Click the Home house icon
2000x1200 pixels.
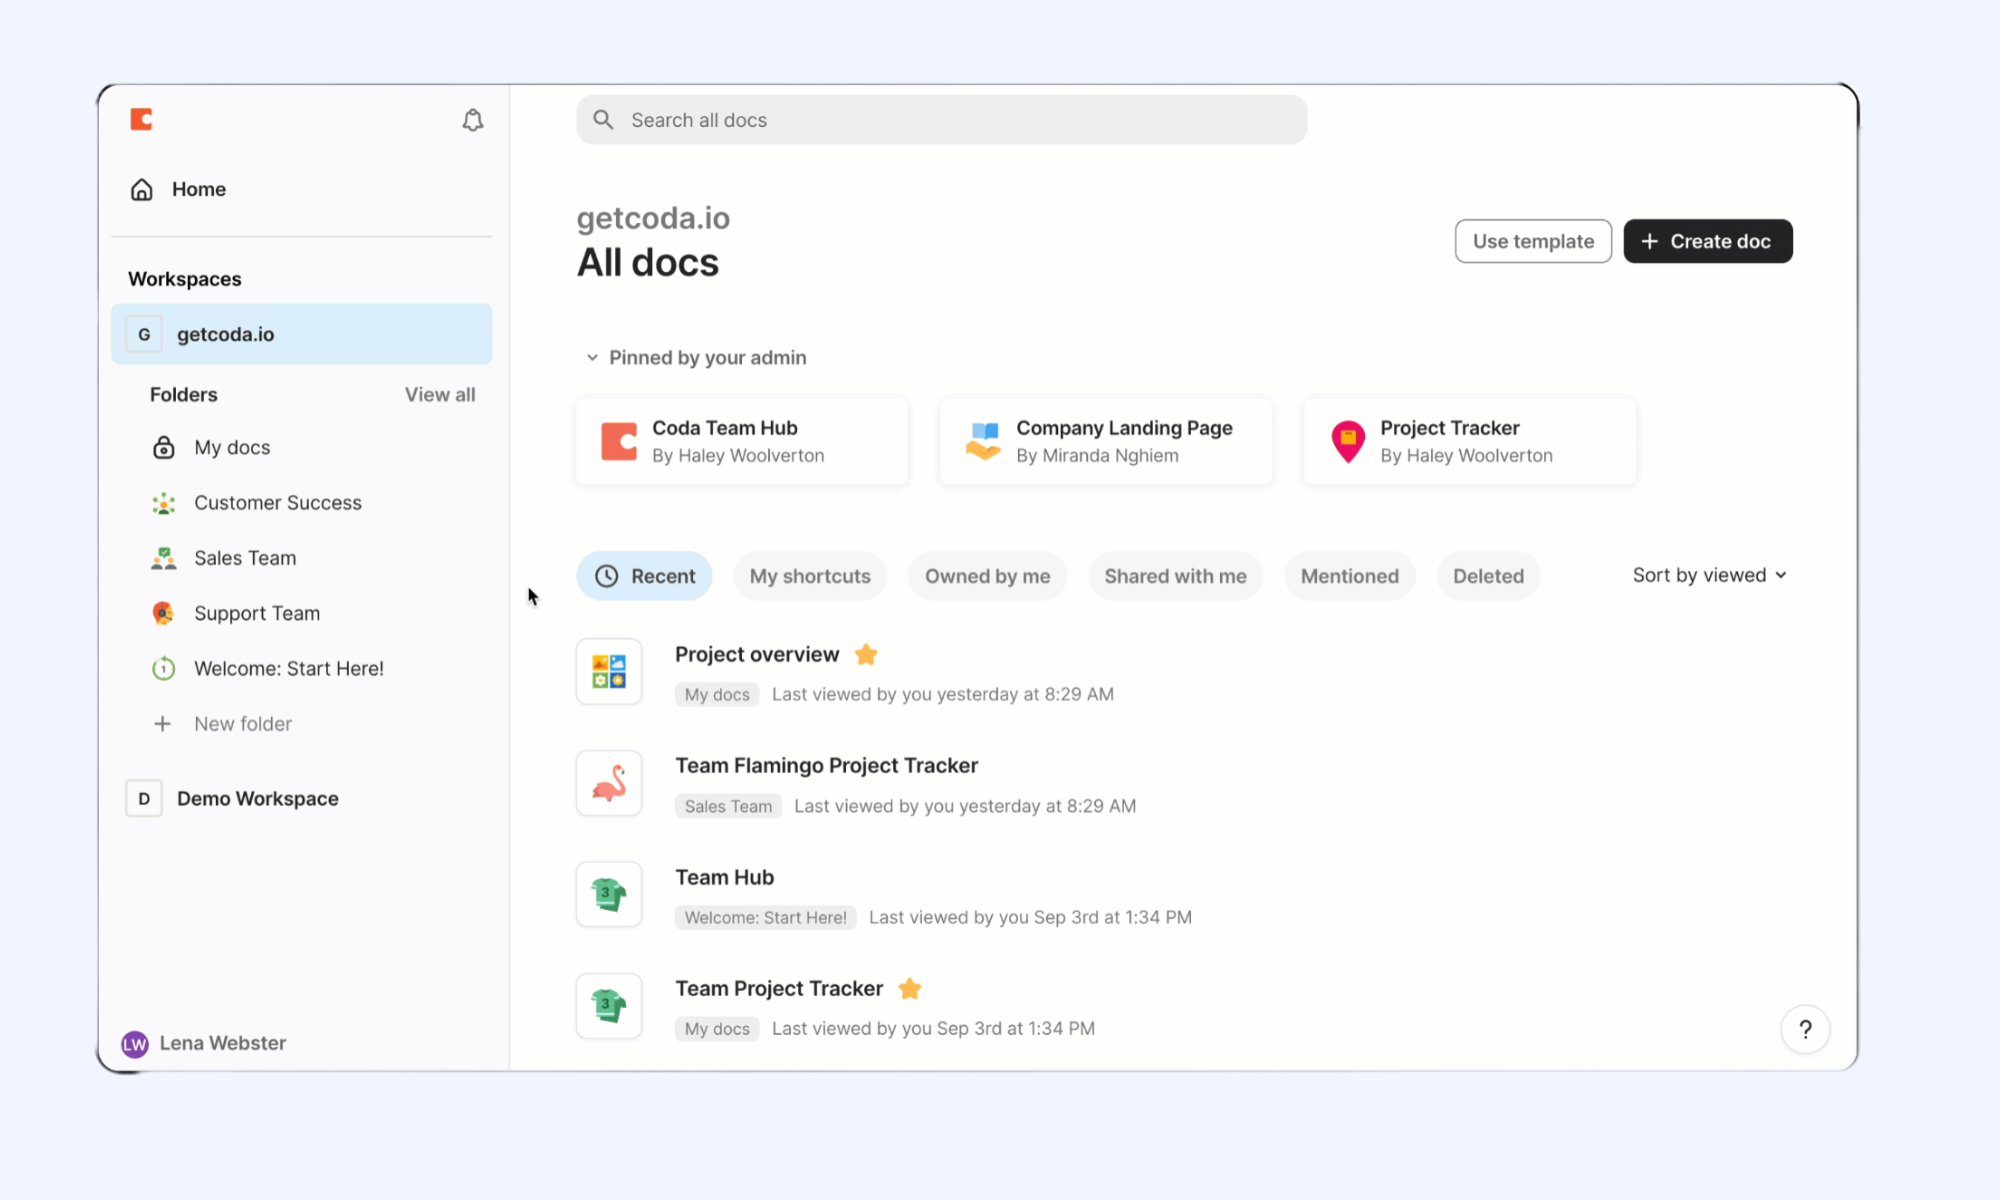point(142,189)
